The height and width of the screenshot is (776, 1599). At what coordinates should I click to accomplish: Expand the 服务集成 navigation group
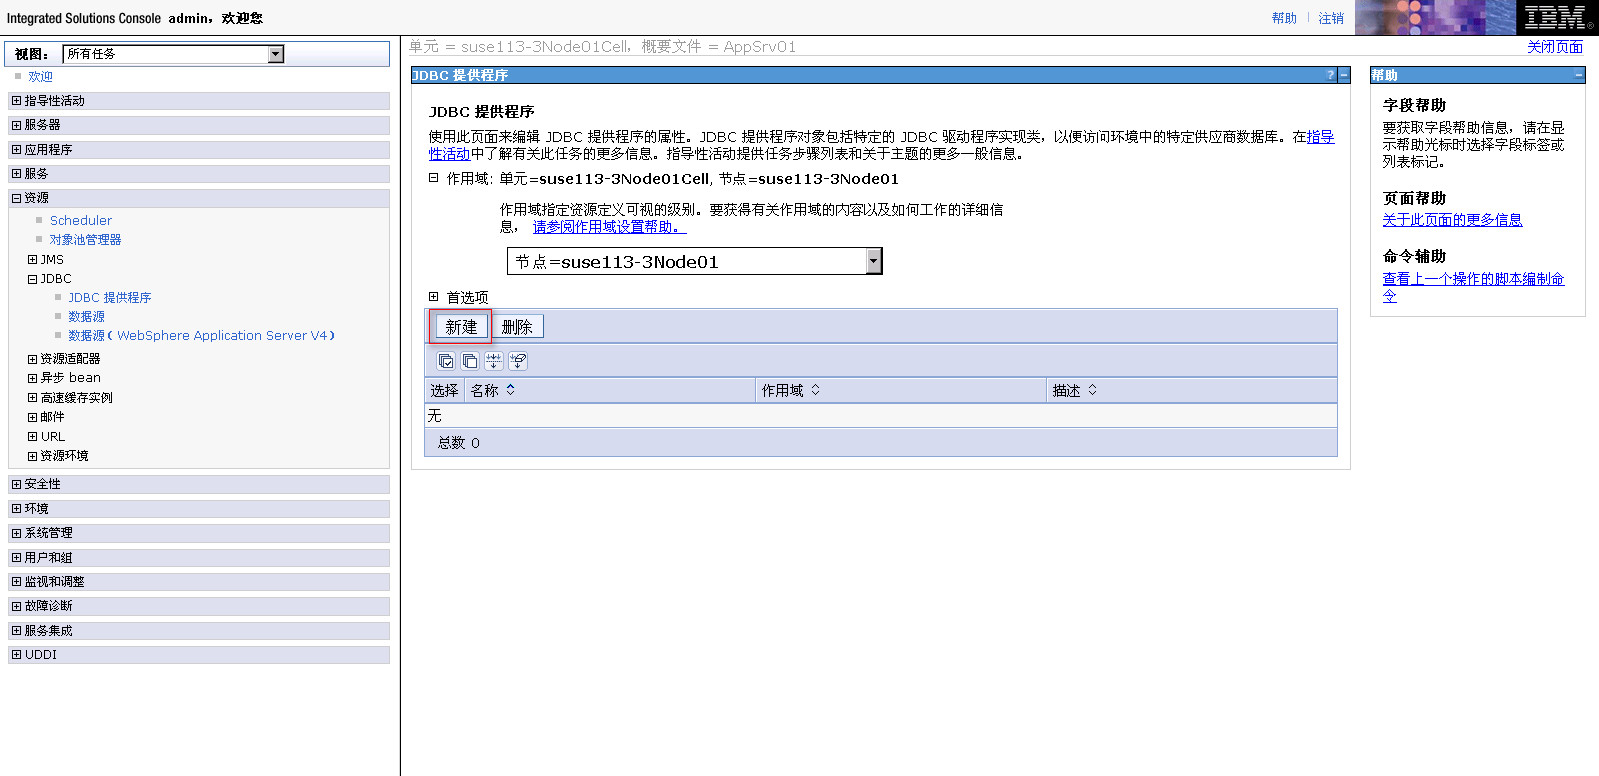[16, 631]
